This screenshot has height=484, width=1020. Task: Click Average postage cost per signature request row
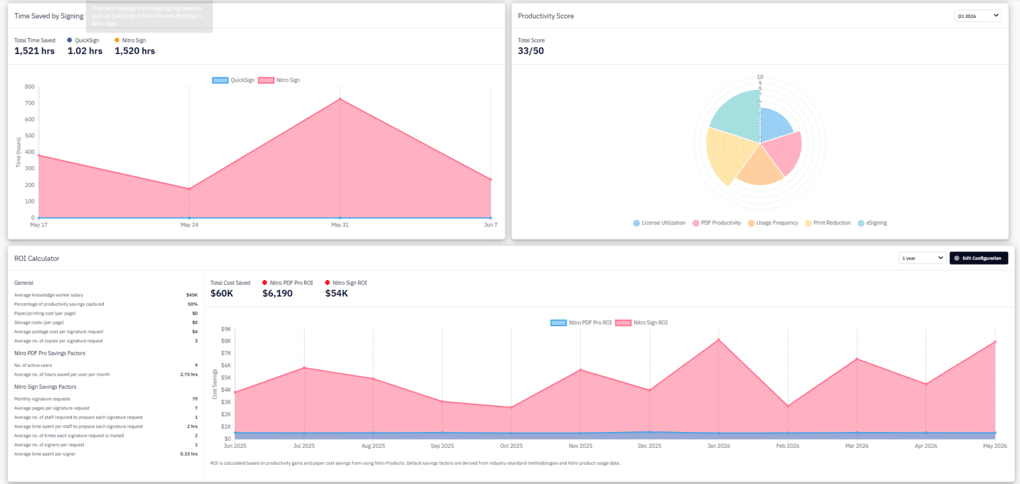[106, 331]
